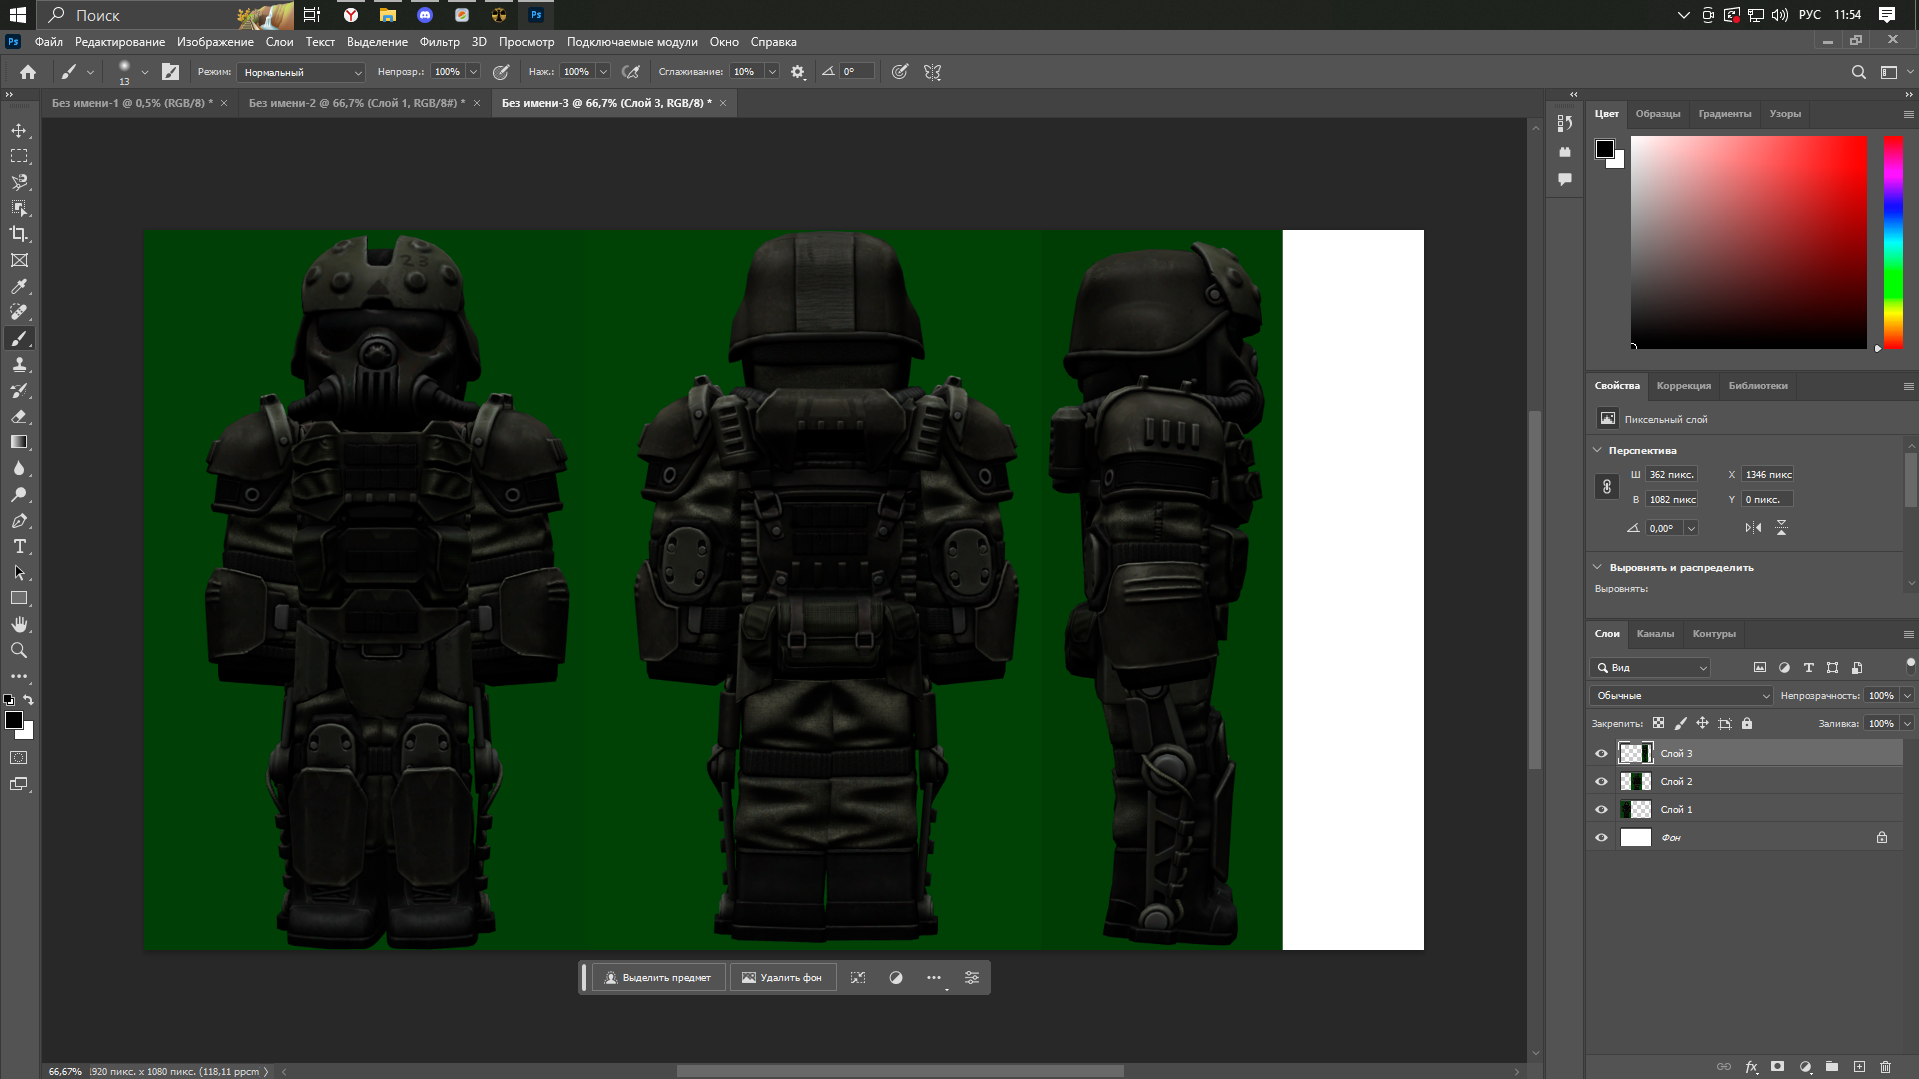Select the Gradient tool
This screenshot has width=1919, height=1079.
pyautogui.click(x=19, y=442)
